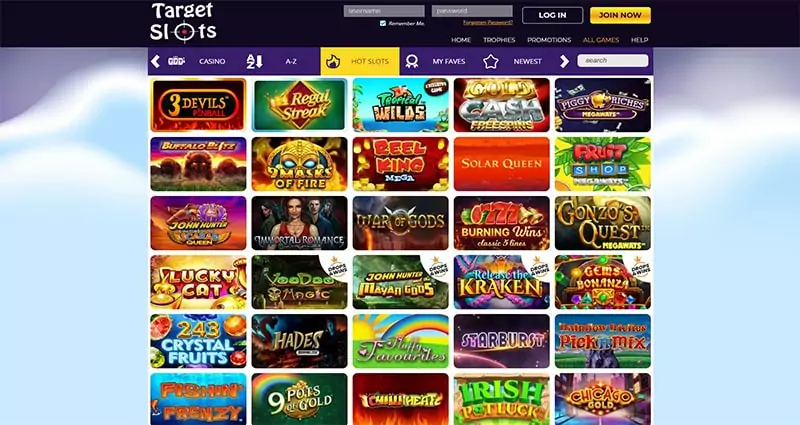Show more categories with right arrow
The image size is (800, 425).
pos(564,61)
